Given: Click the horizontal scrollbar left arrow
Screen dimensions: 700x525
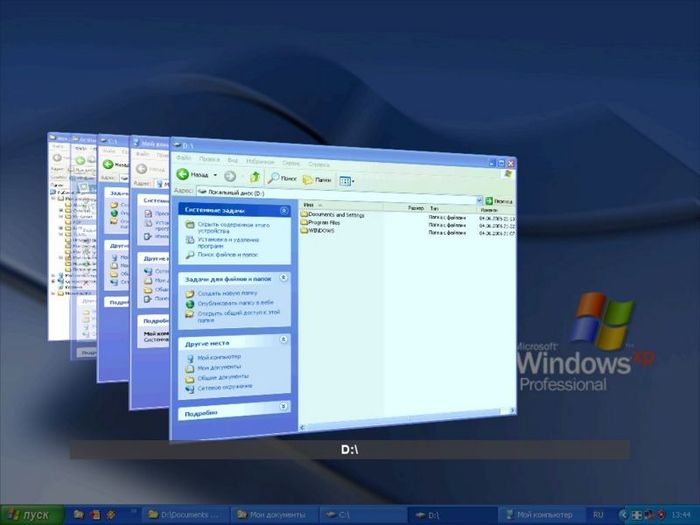Looking at the screenshot, I should [302, 428].
